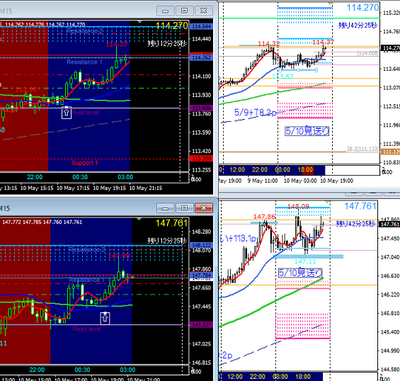
Task: Select chart shift triangle in top-left M15 chart
Action: 139,22
